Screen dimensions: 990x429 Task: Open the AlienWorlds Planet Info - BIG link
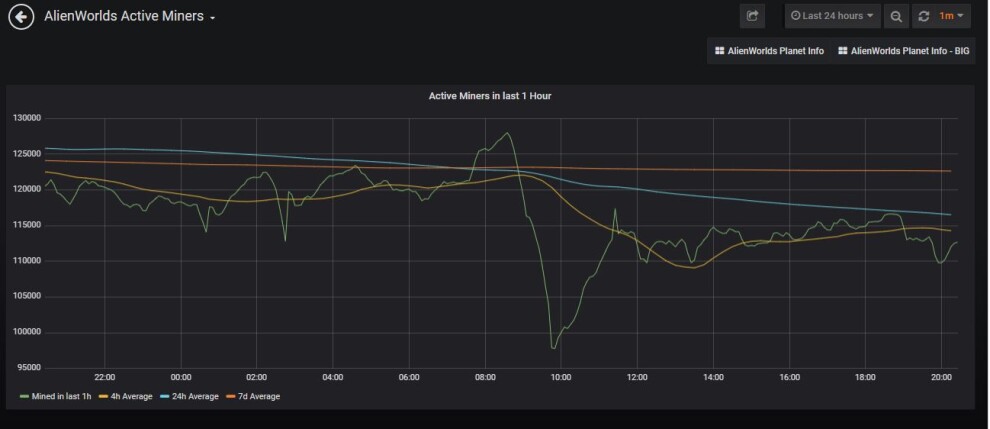(x=904, y=51)
